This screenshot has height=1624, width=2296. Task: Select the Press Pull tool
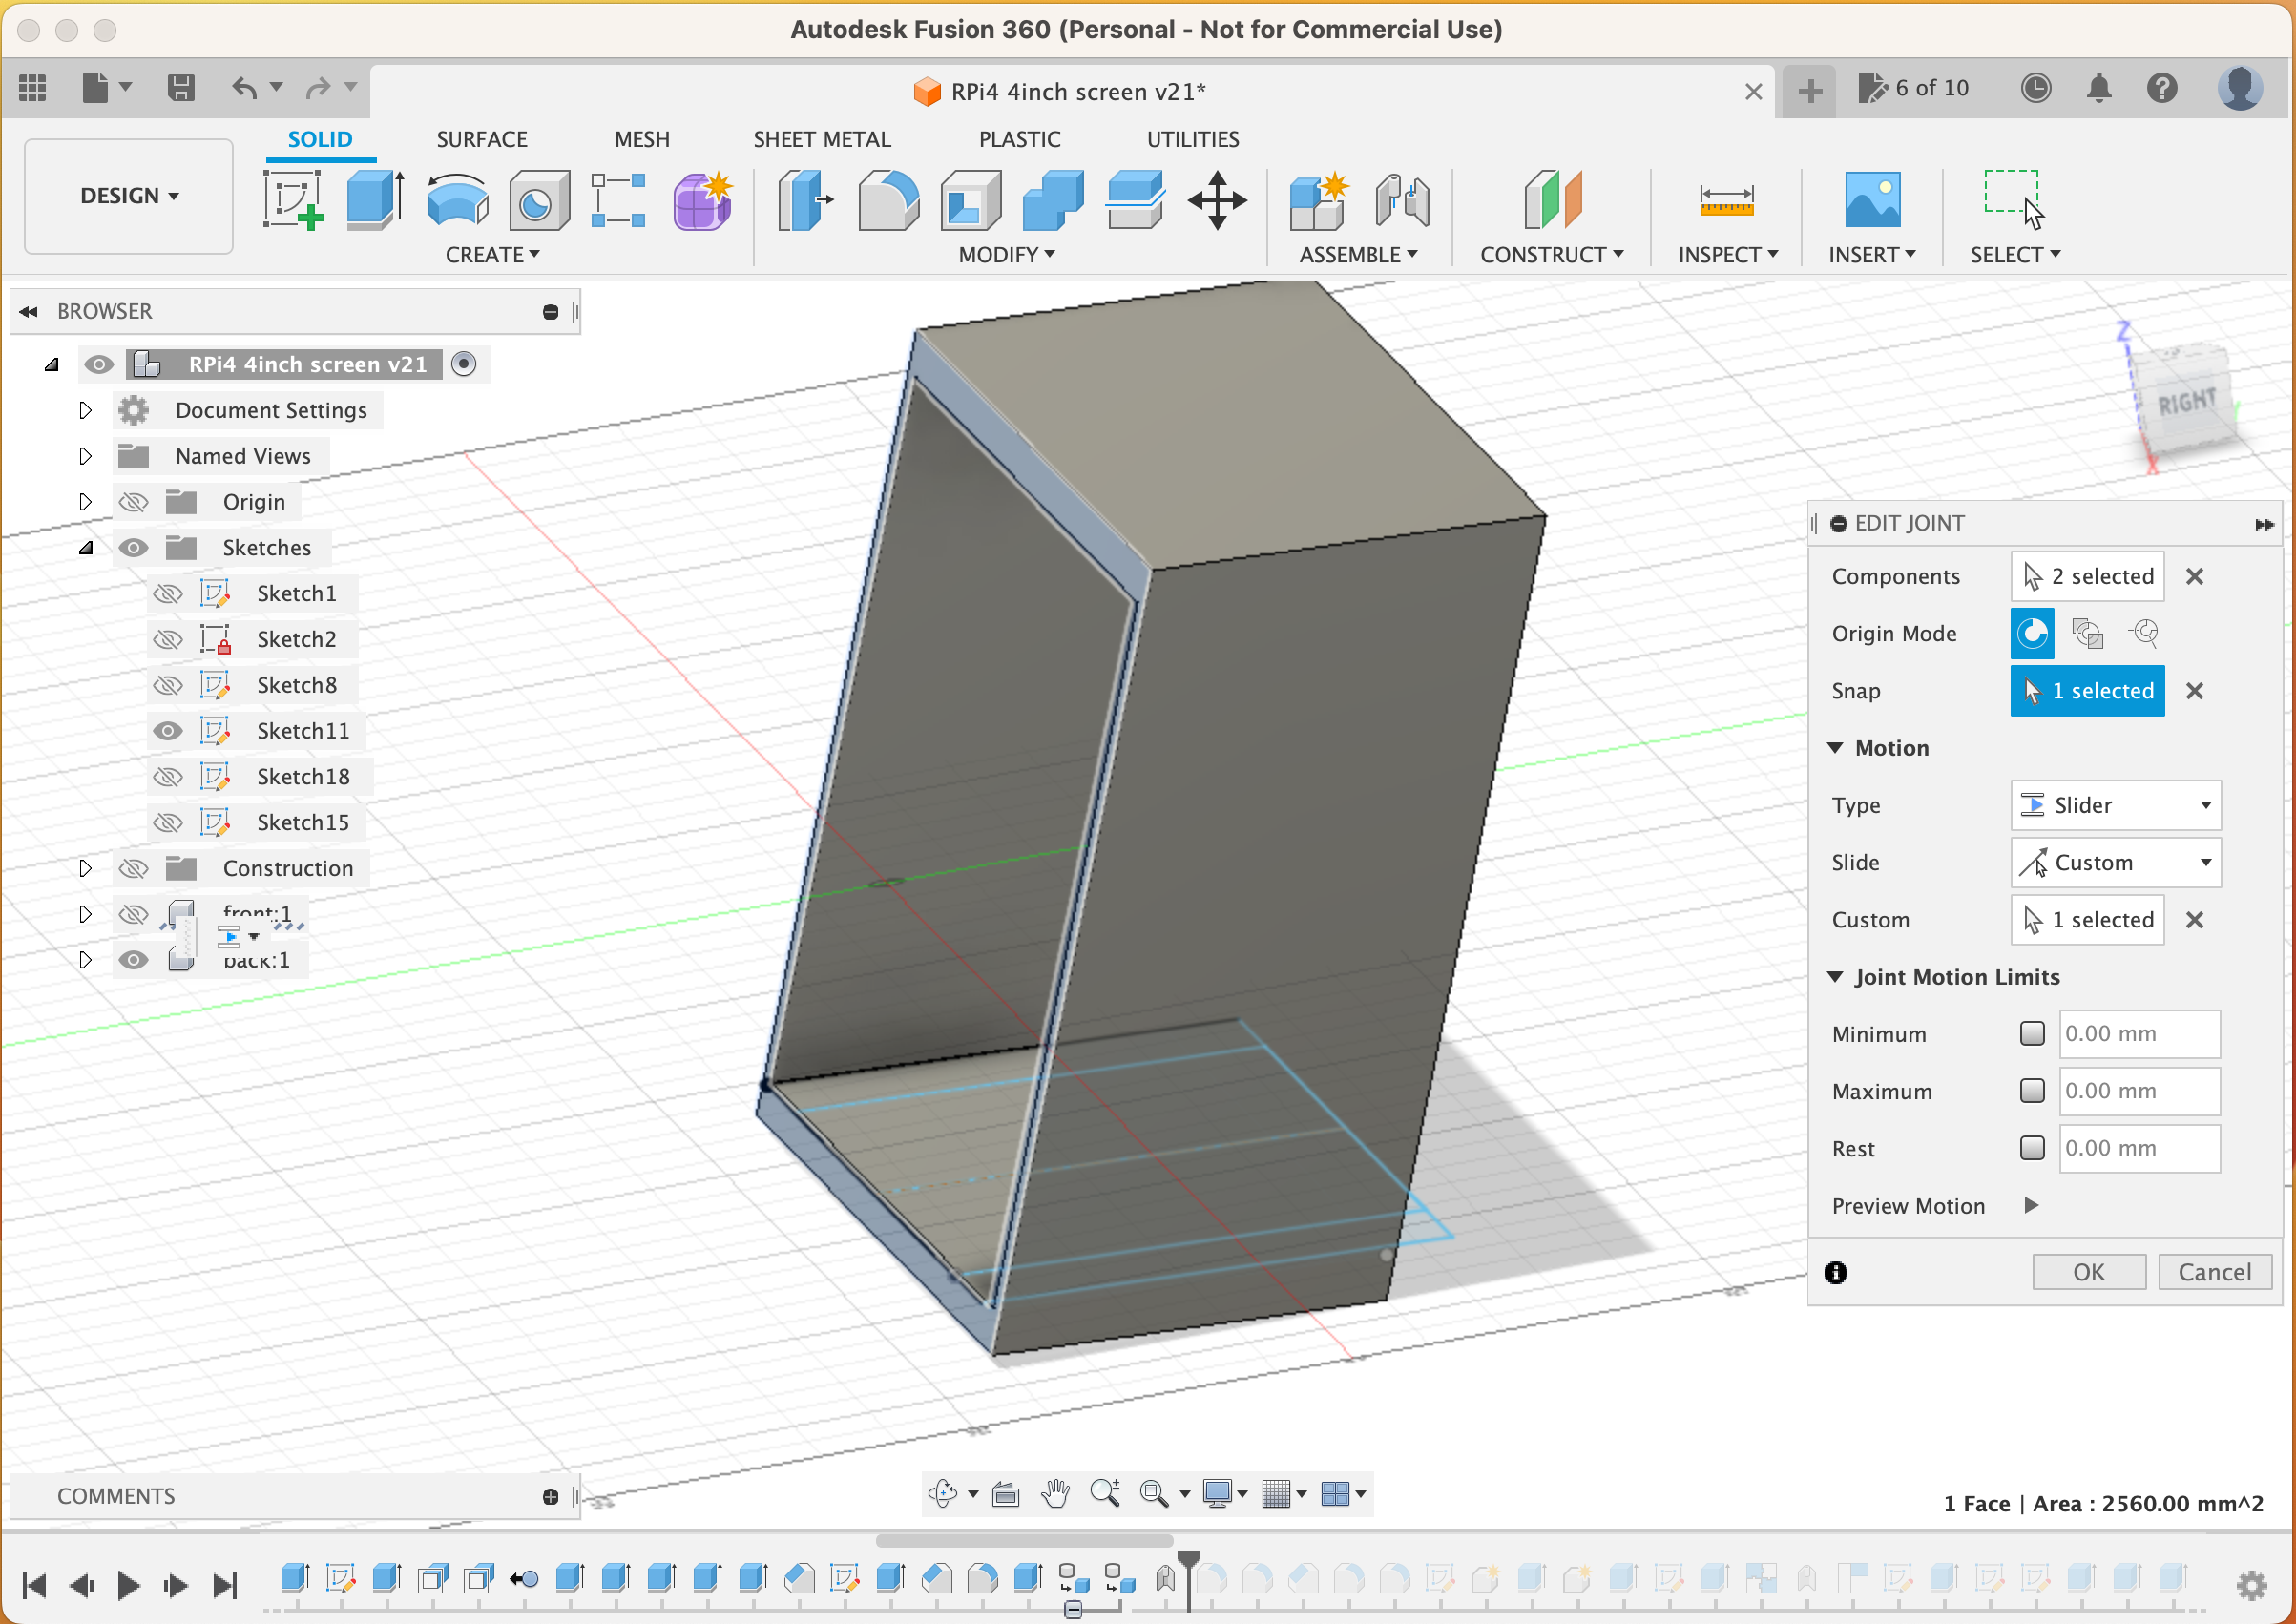[806, 198]
